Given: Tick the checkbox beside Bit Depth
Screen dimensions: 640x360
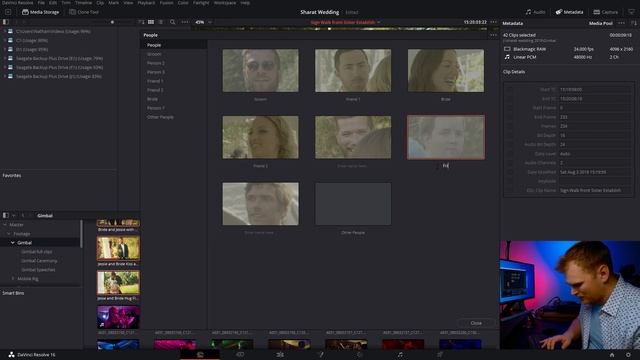Looking at the screenshot, I should coord(509,135).
